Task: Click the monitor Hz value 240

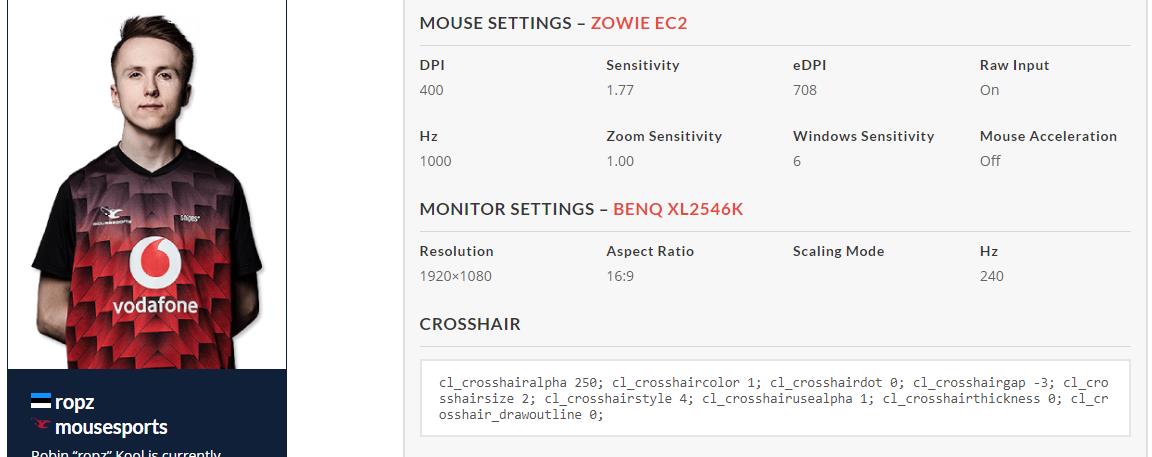Action: tap(991, 276)
